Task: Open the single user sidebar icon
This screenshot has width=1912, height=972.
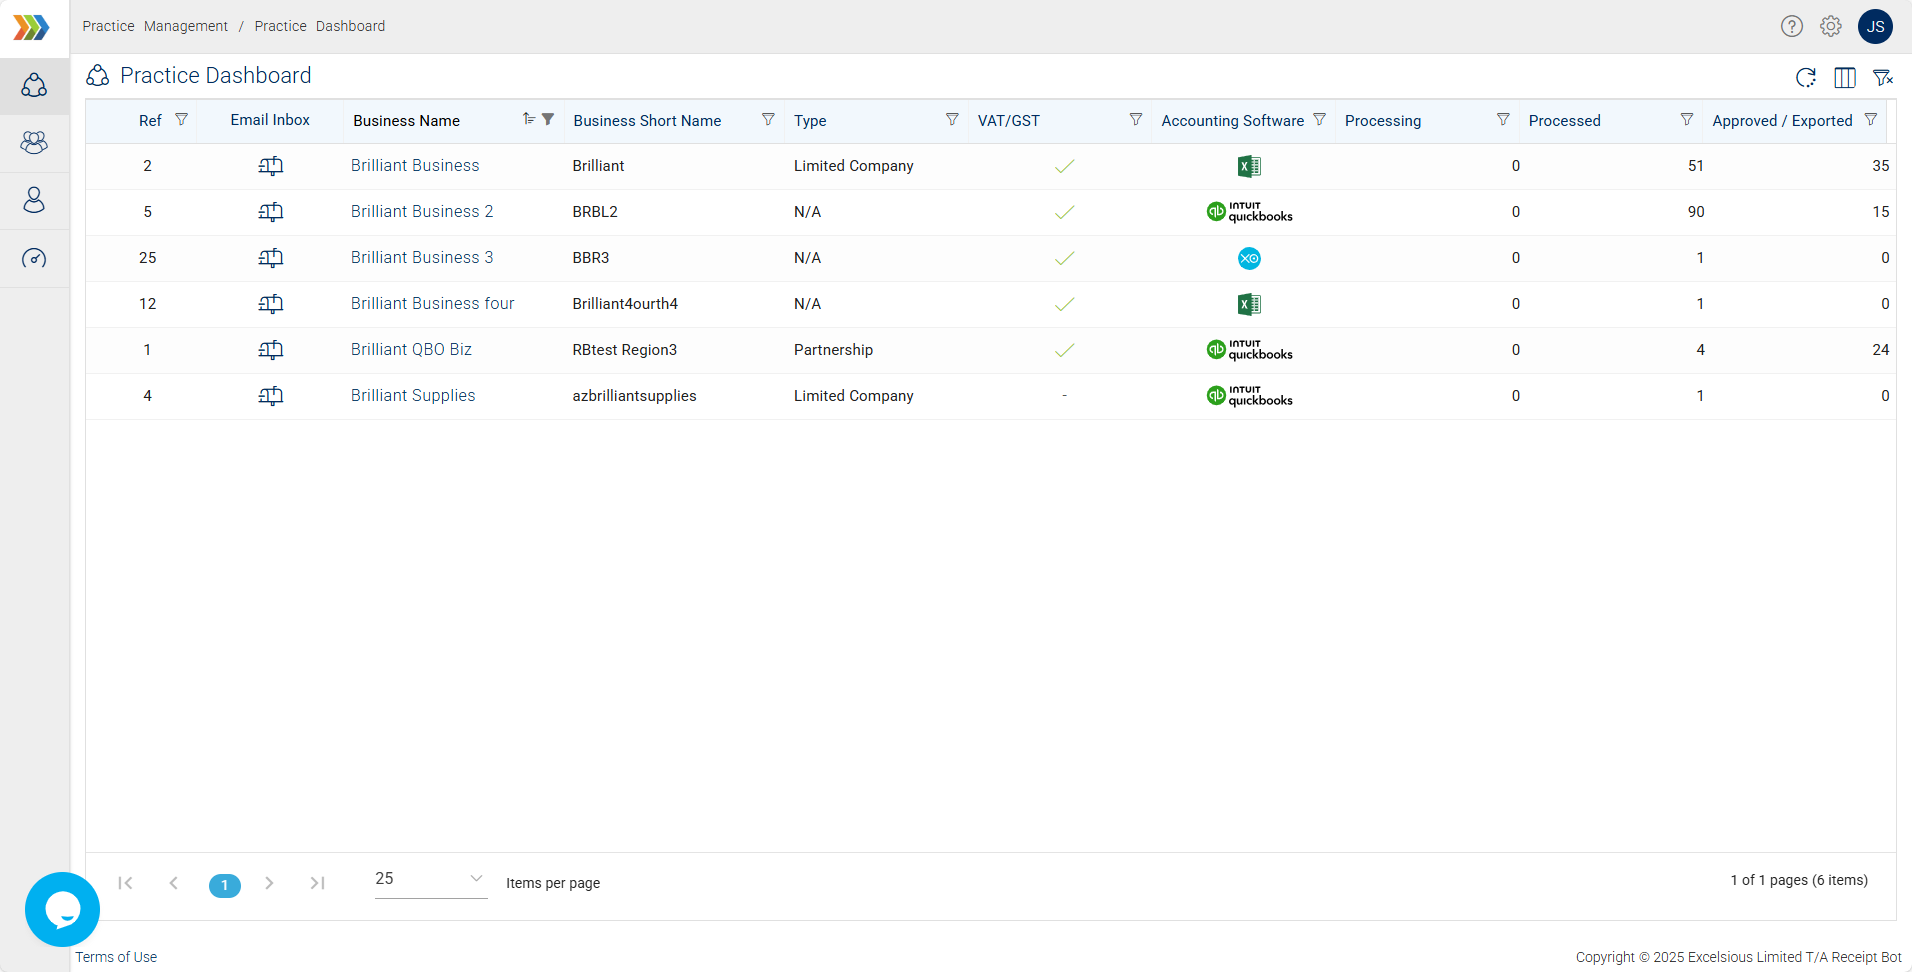Action: (x=34, y=200)
